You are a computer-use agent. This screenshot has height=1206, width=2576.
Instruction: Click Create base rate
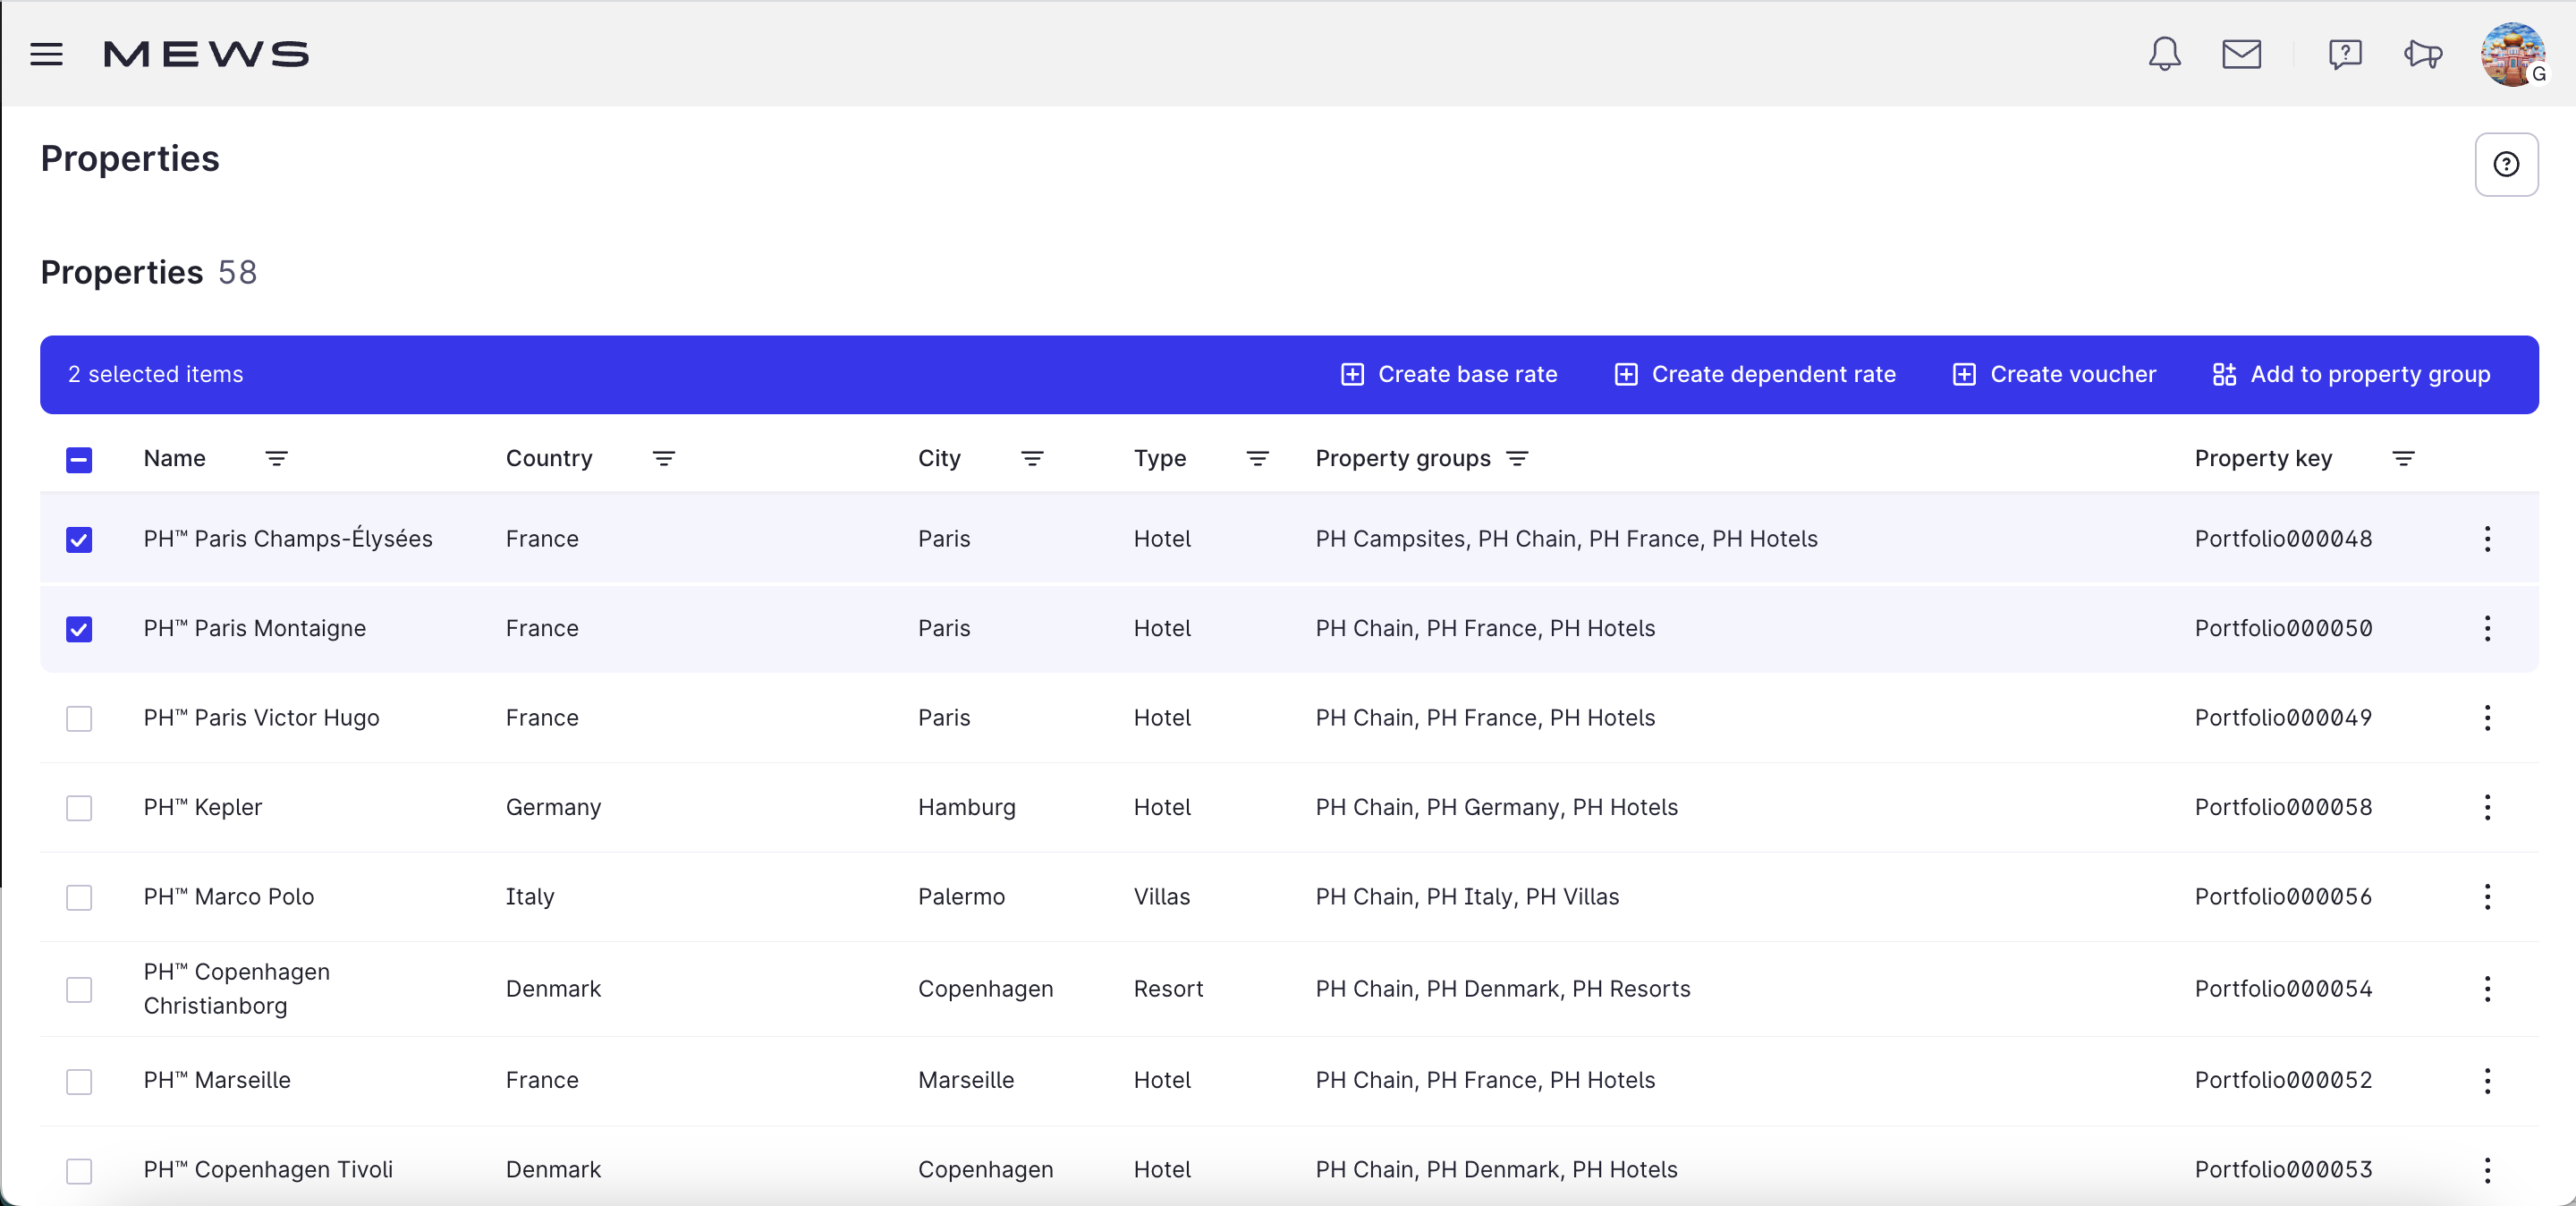pyautogui.click(x=1448, y=374)
